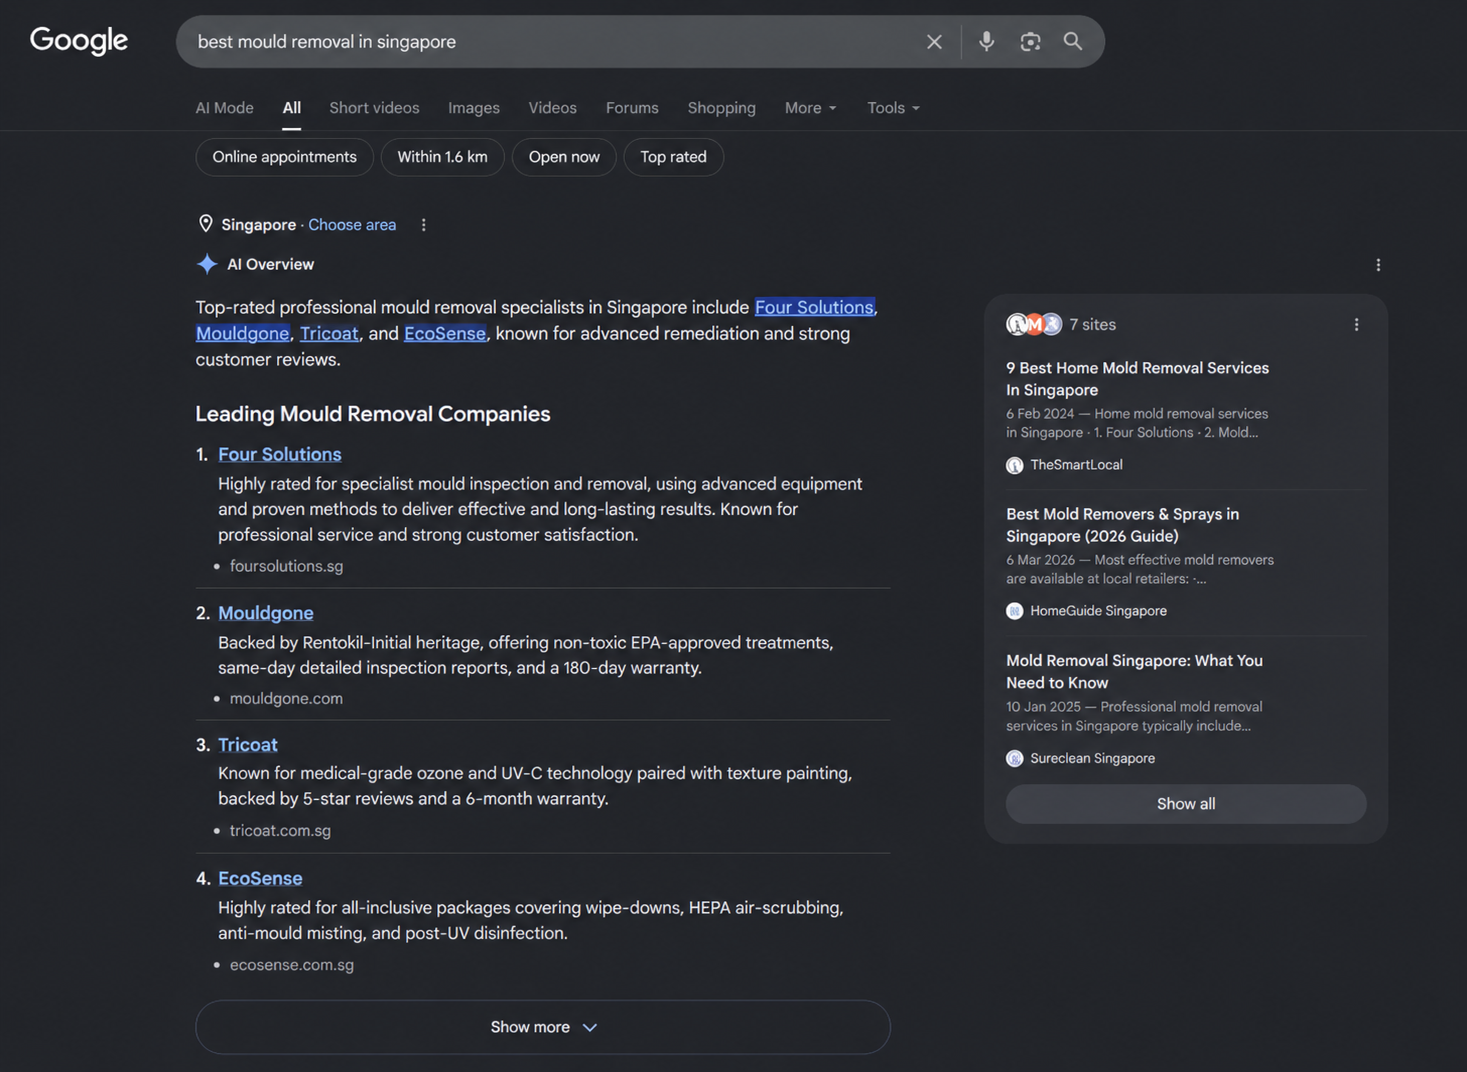Switch to the AI Mode tab
This screenshot has height=1072, width=1467.
click(x=224, y=108)
